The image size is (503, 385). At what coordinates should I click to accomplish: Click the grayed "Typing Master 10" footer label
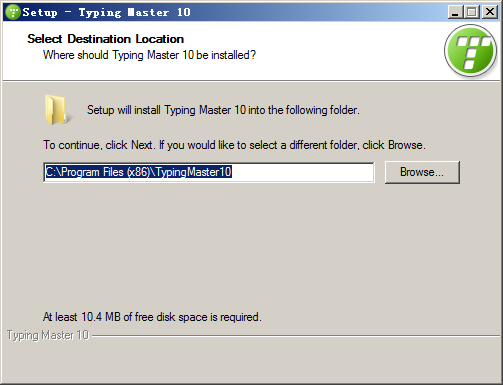[48, 335]
